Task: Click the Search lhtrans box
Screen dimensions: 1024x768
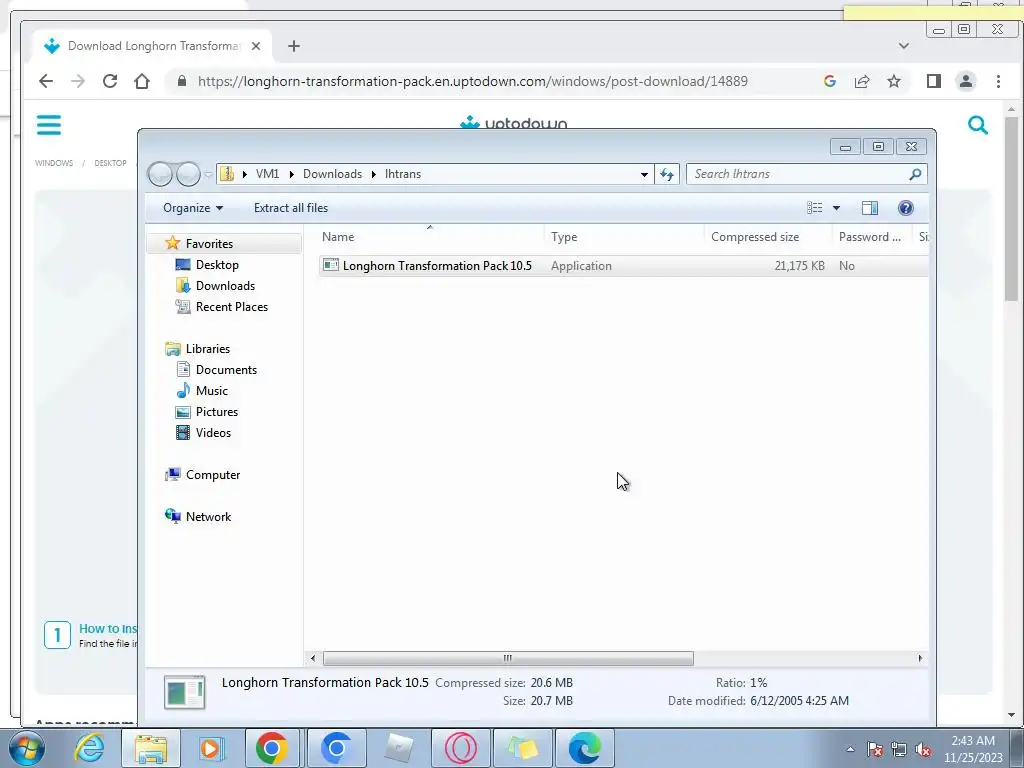Action: point(806,174)
